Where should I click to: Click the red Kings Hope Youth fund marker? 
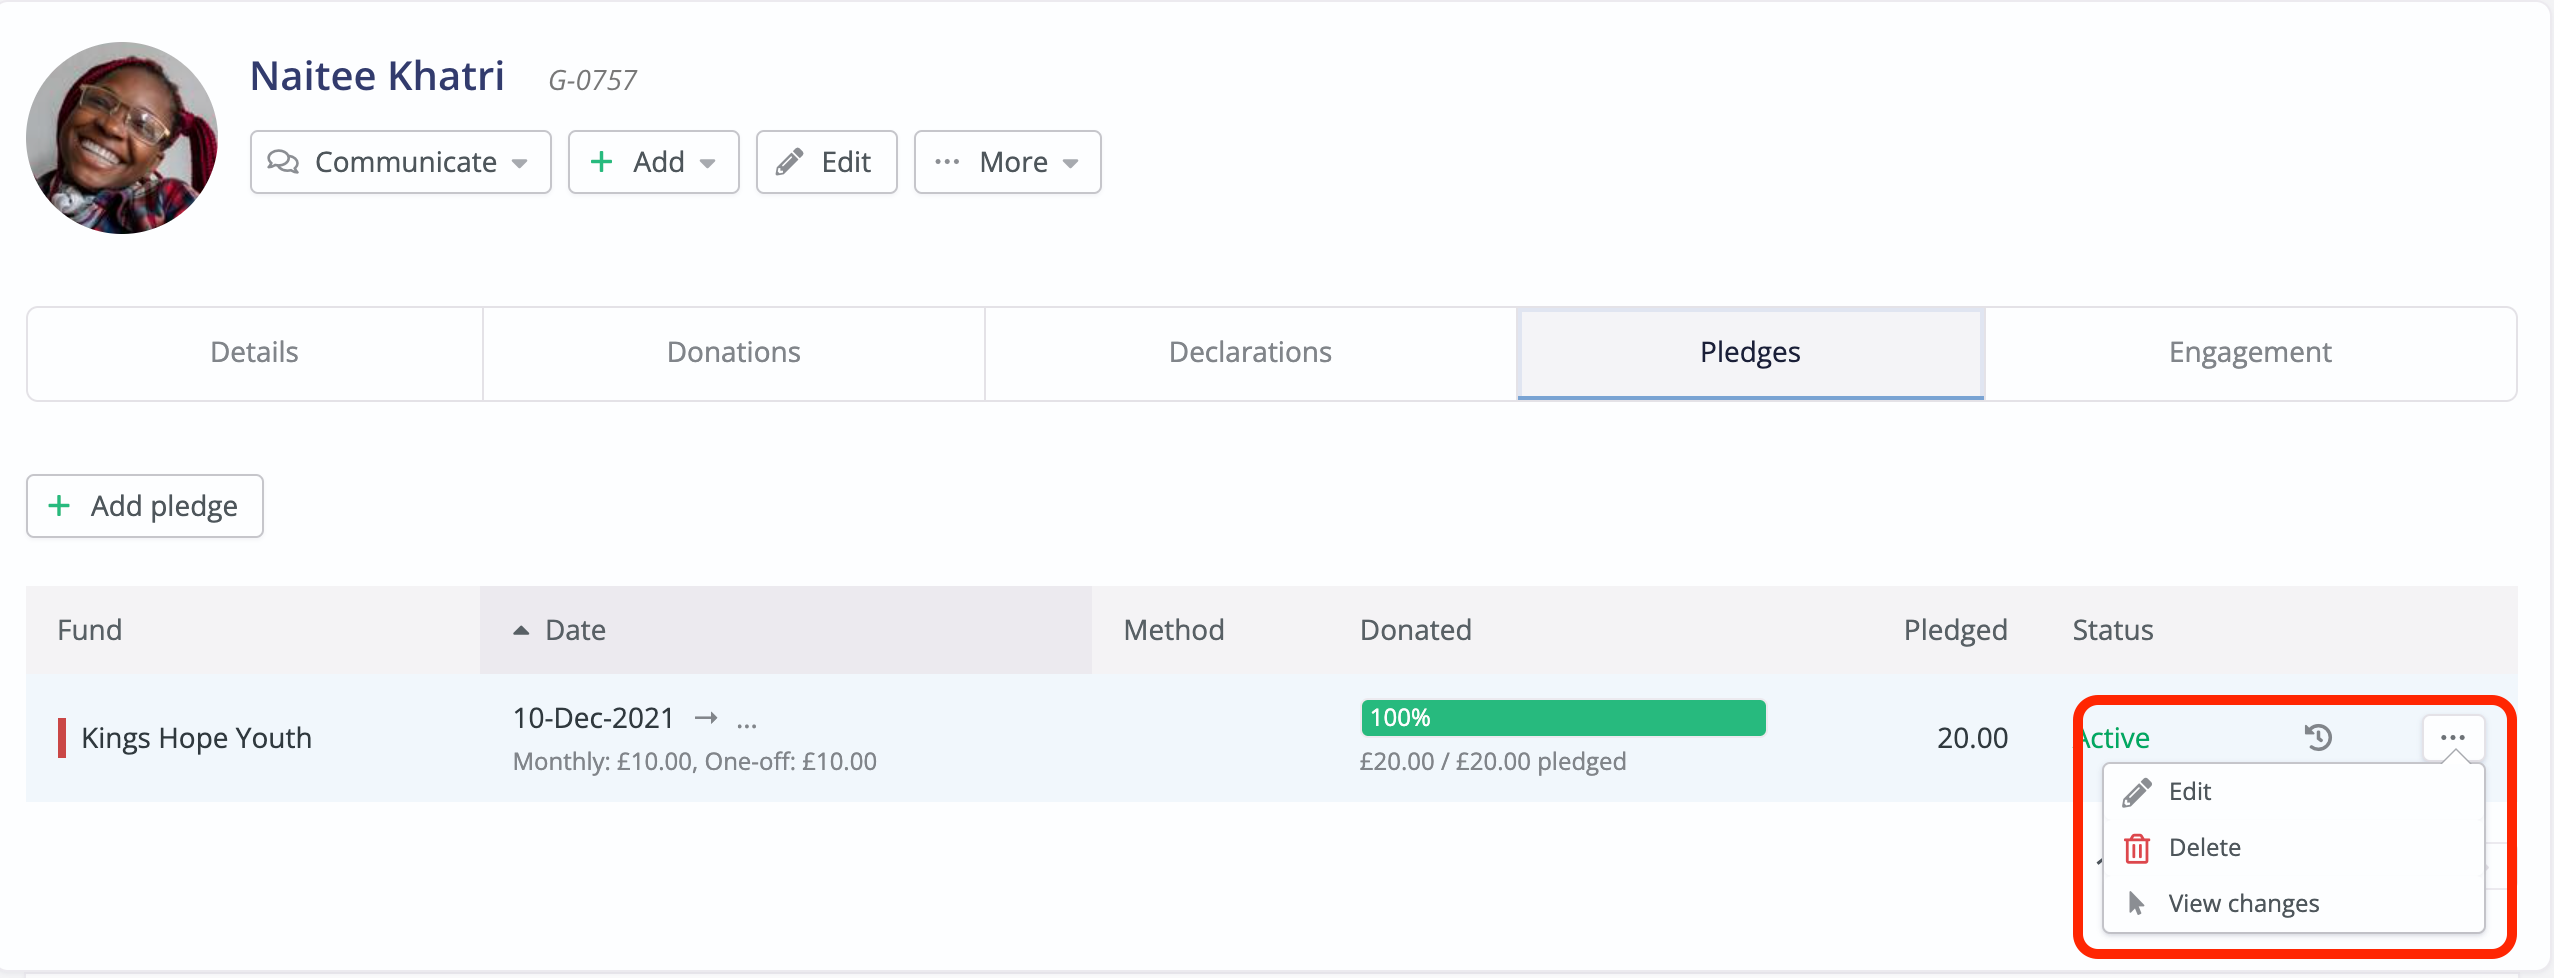pyautogui.click(x=62, y=738)
